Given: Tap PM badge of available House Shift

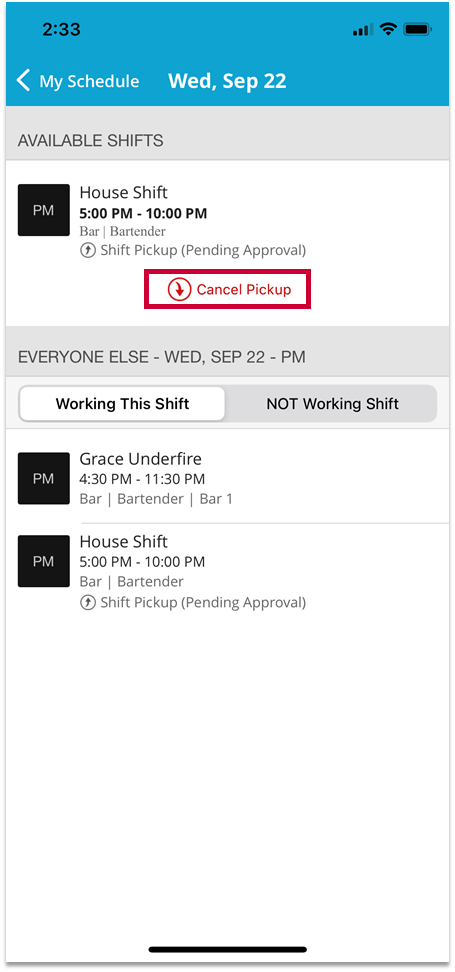Looking at the screenshot, I should (x=43, y=210).
